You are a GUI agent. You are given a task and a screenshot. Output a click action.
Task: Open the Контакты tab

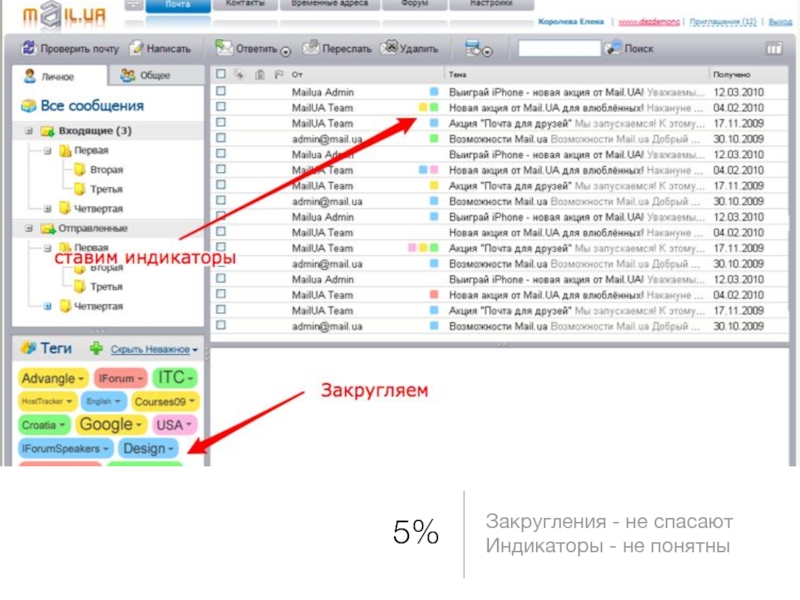point(245,4)
